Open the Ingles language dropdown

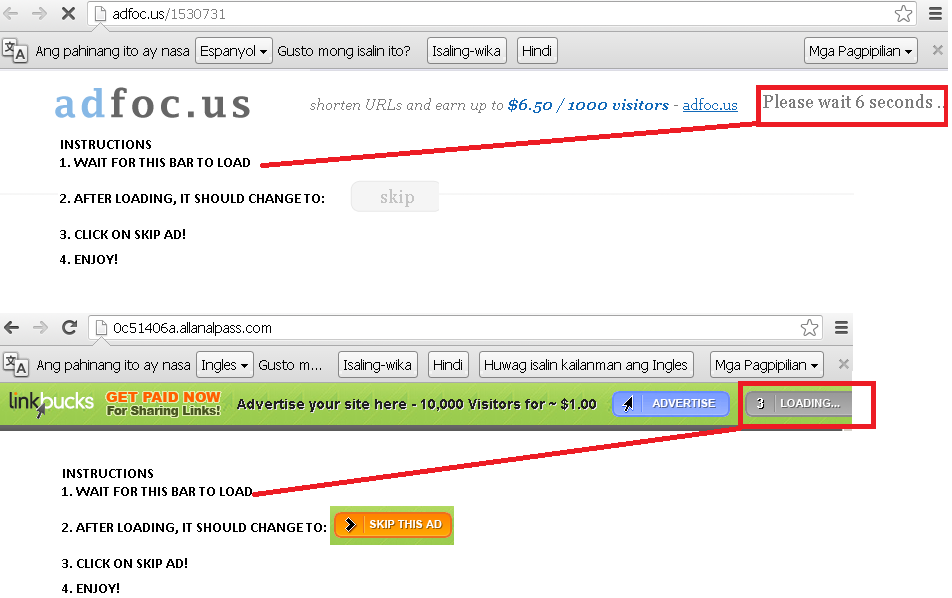tap(225, 365)
